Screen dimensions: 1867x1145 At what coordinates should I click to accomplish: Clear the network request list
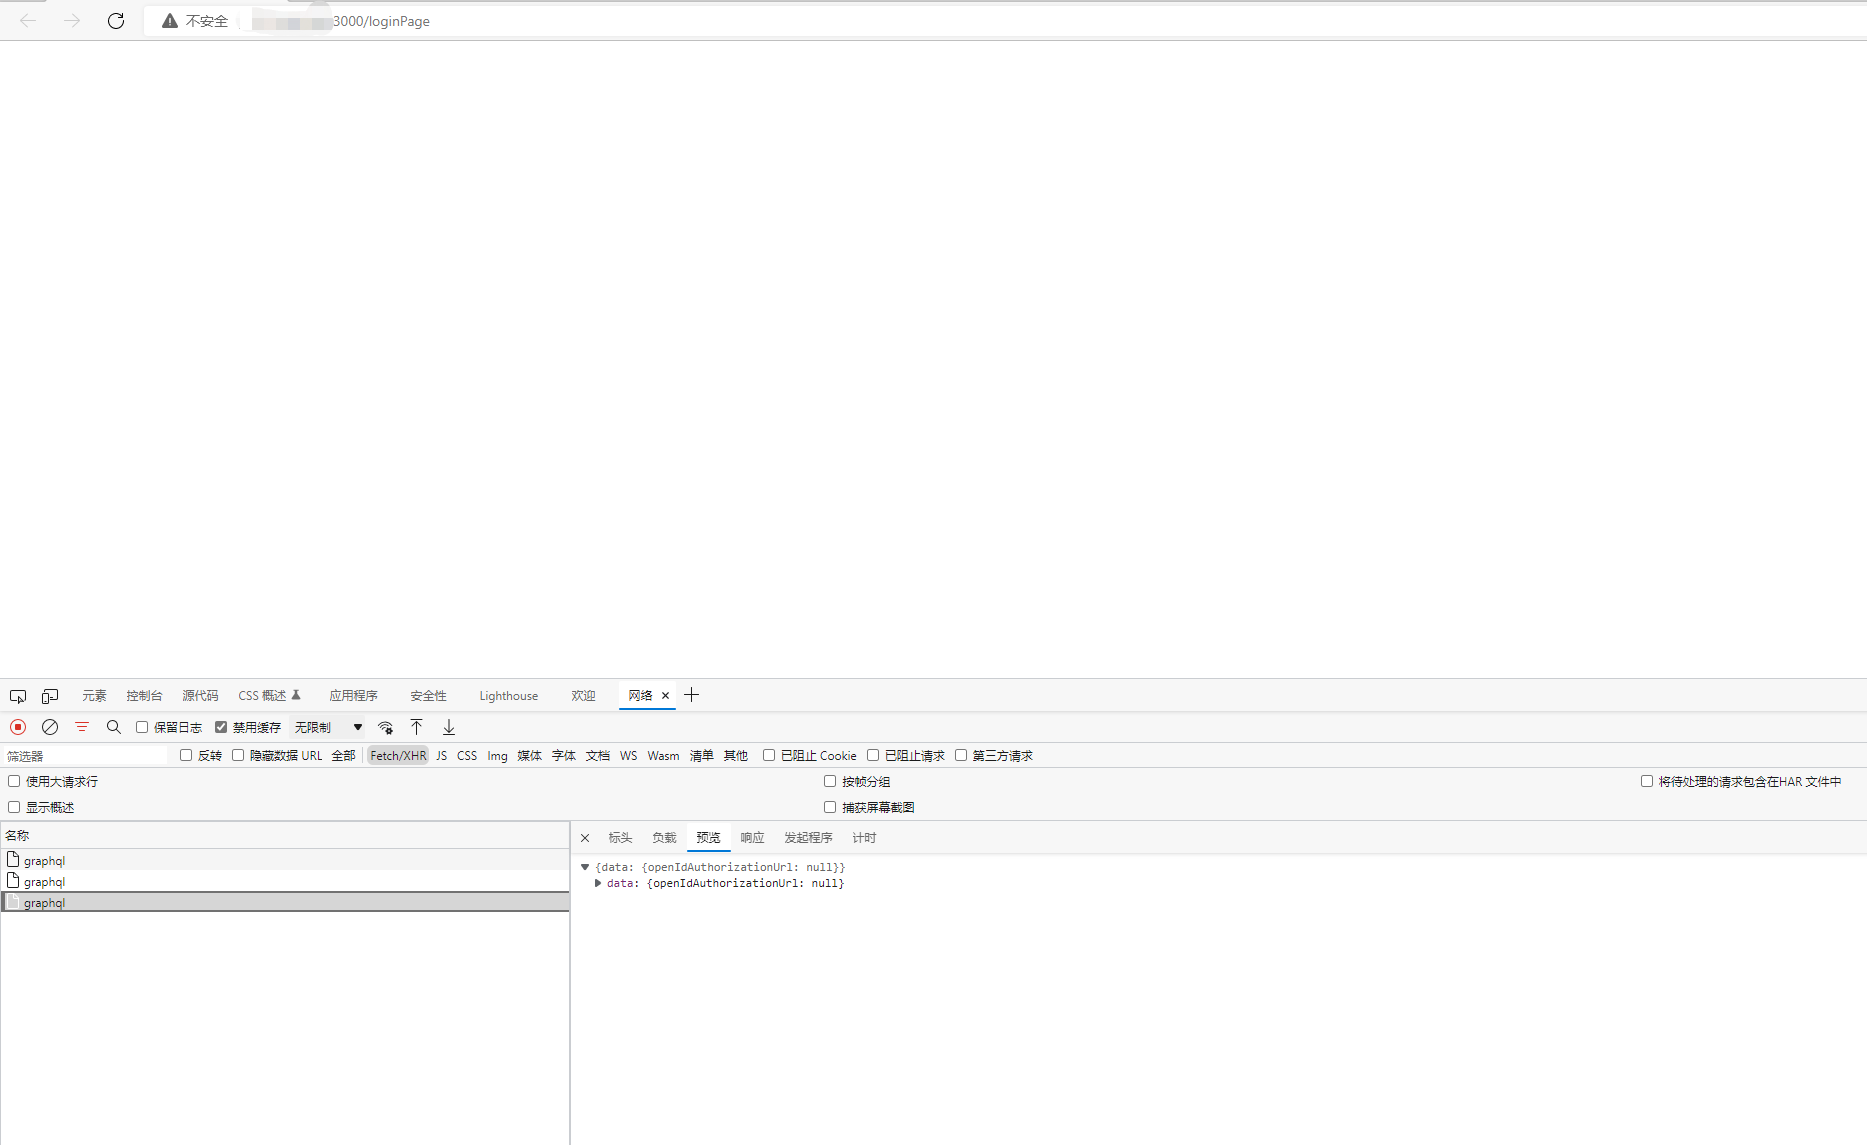50,727
